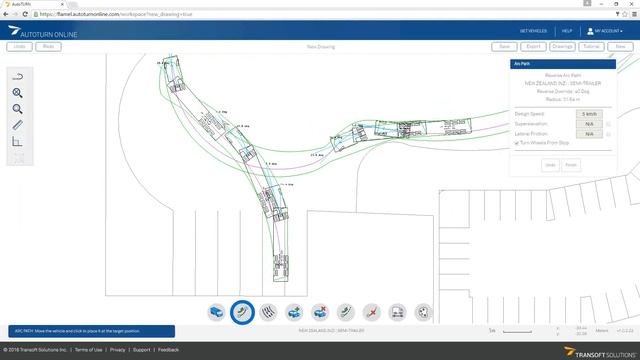Select the zoom magnifier tool
Screen dimensions: 640x360
[x=18, y=109]
